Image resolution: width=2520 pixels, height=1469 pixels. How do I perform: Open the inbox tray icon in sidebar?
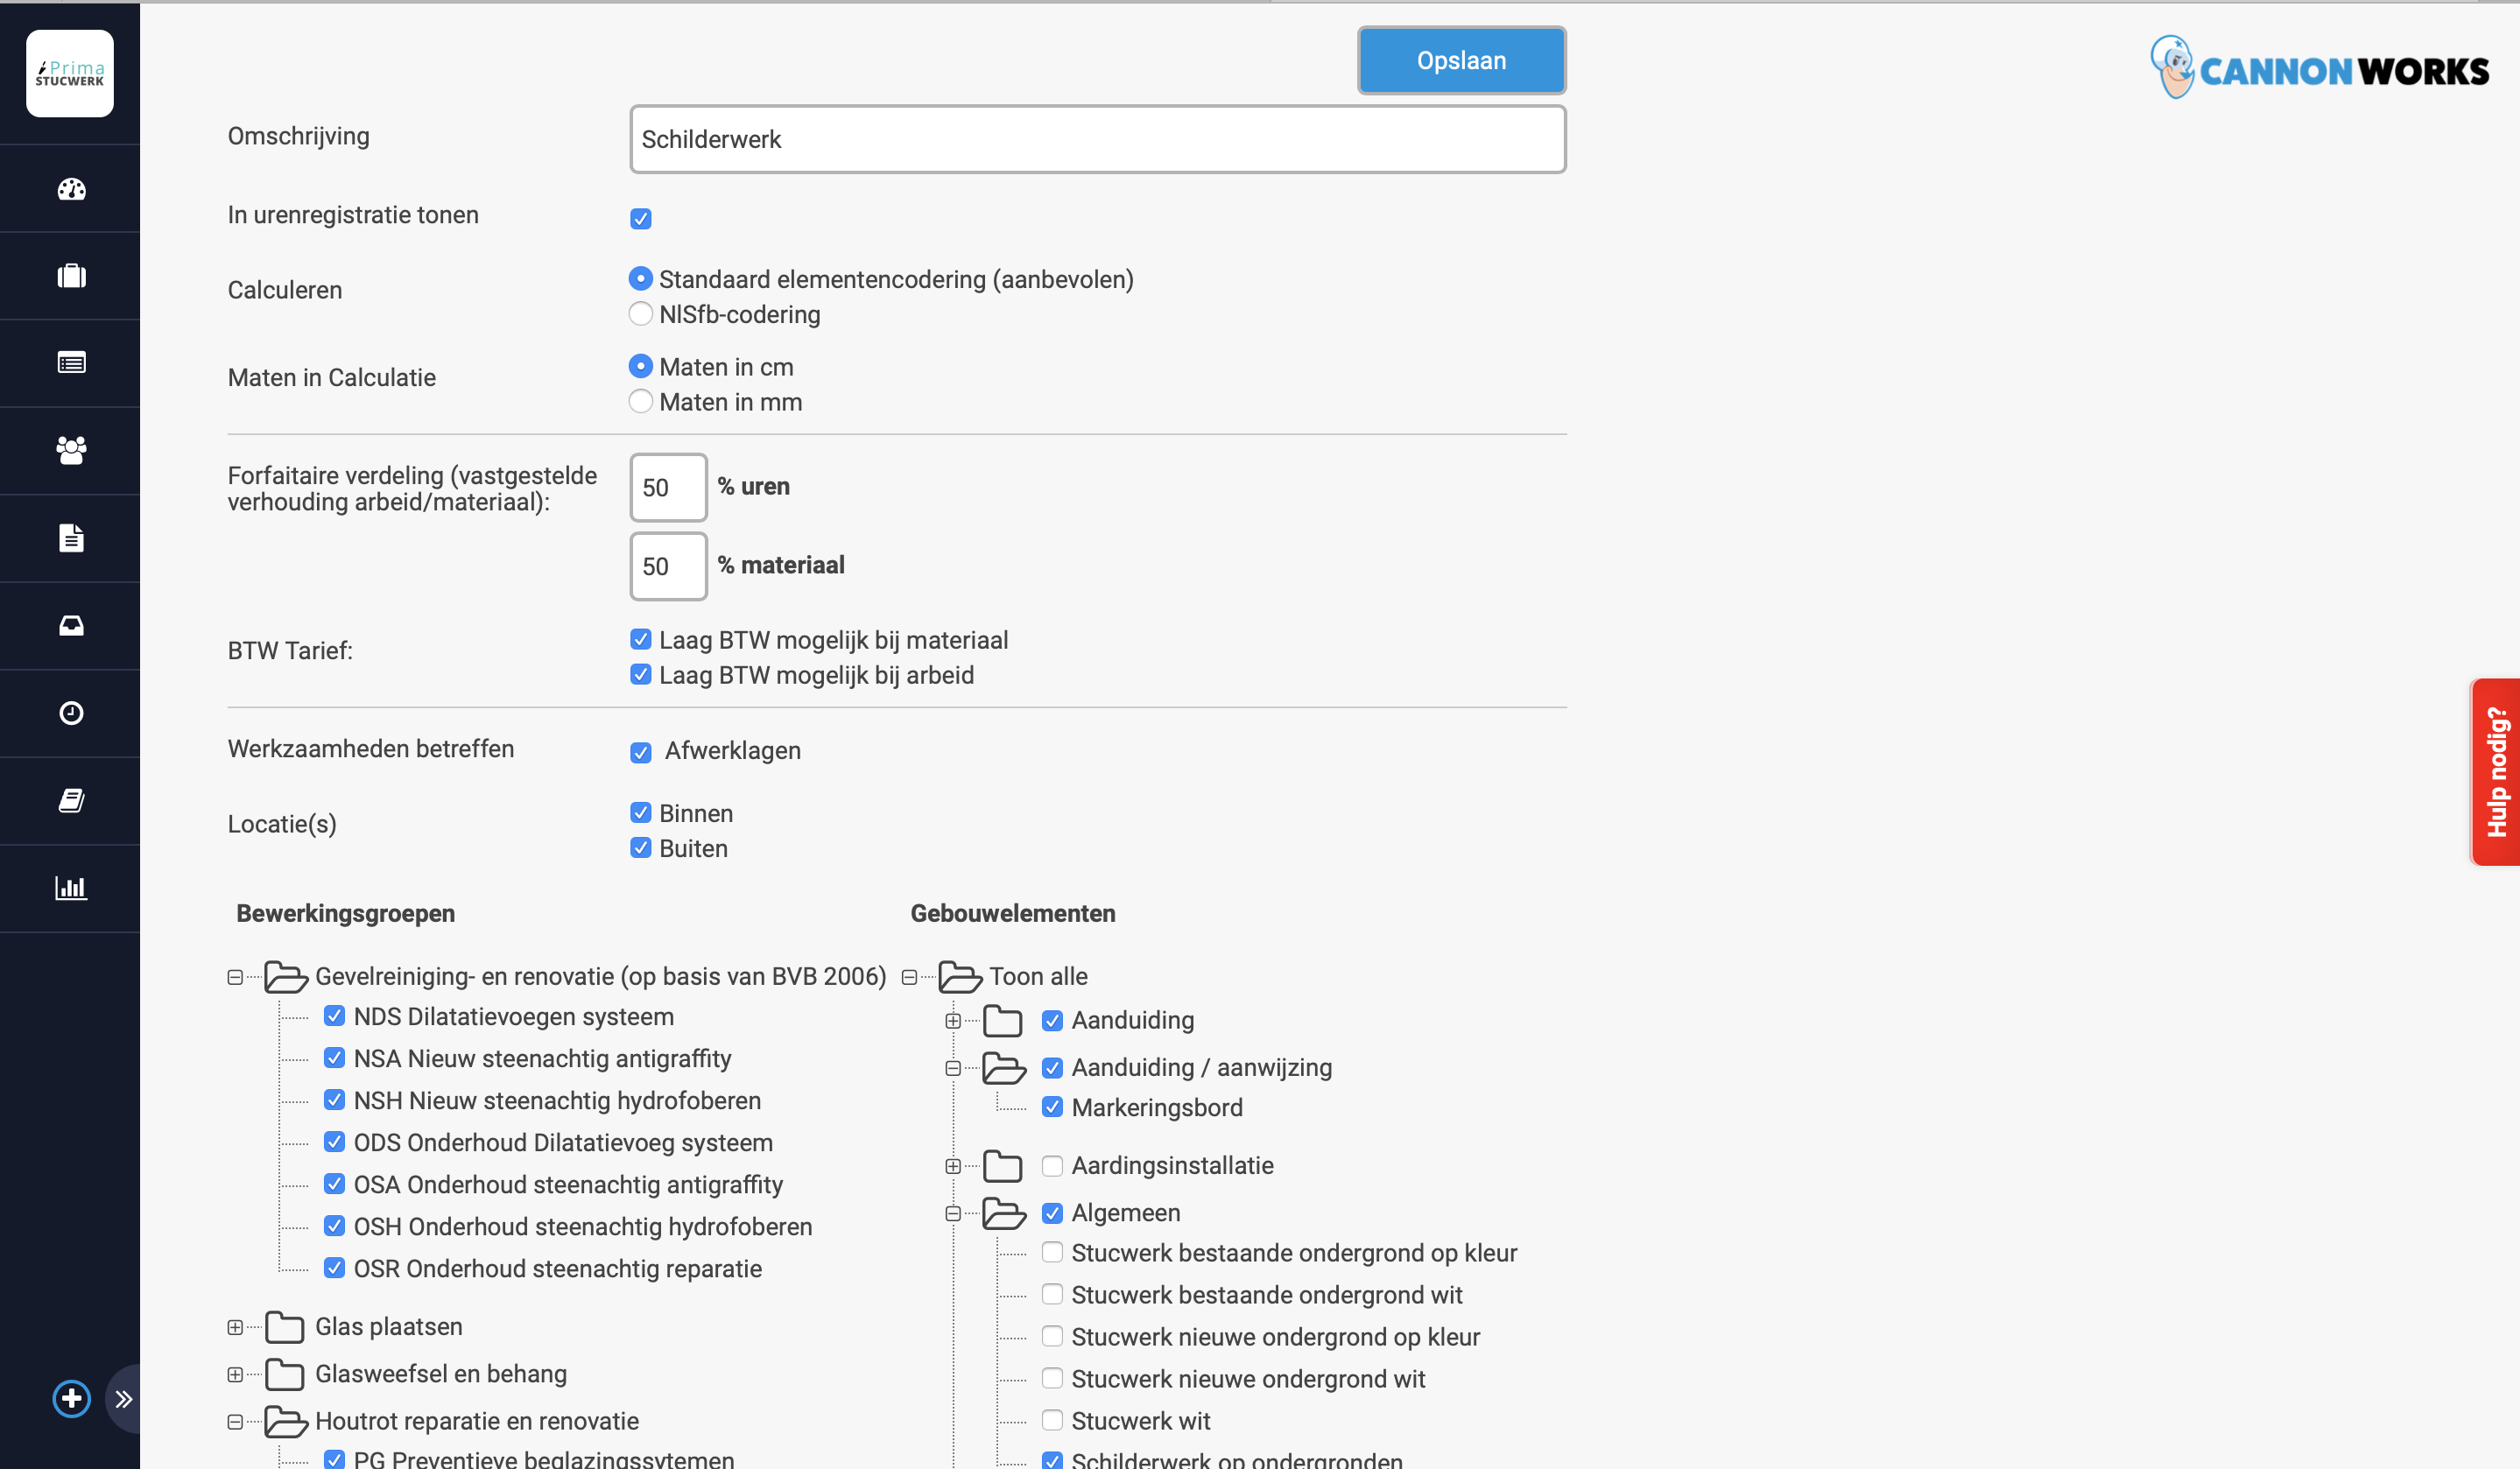coord(71,626)
